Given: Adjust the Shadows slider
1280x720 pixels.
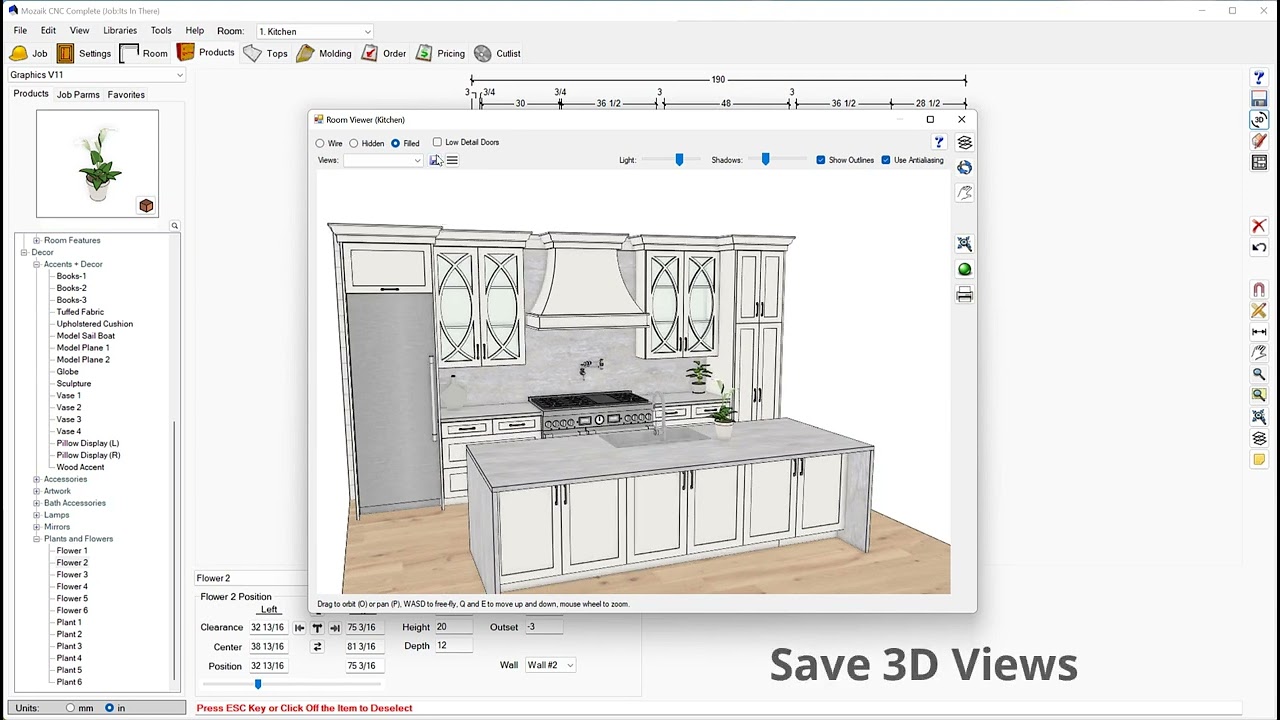Looking at the screenshot, I should click(766, 160).
